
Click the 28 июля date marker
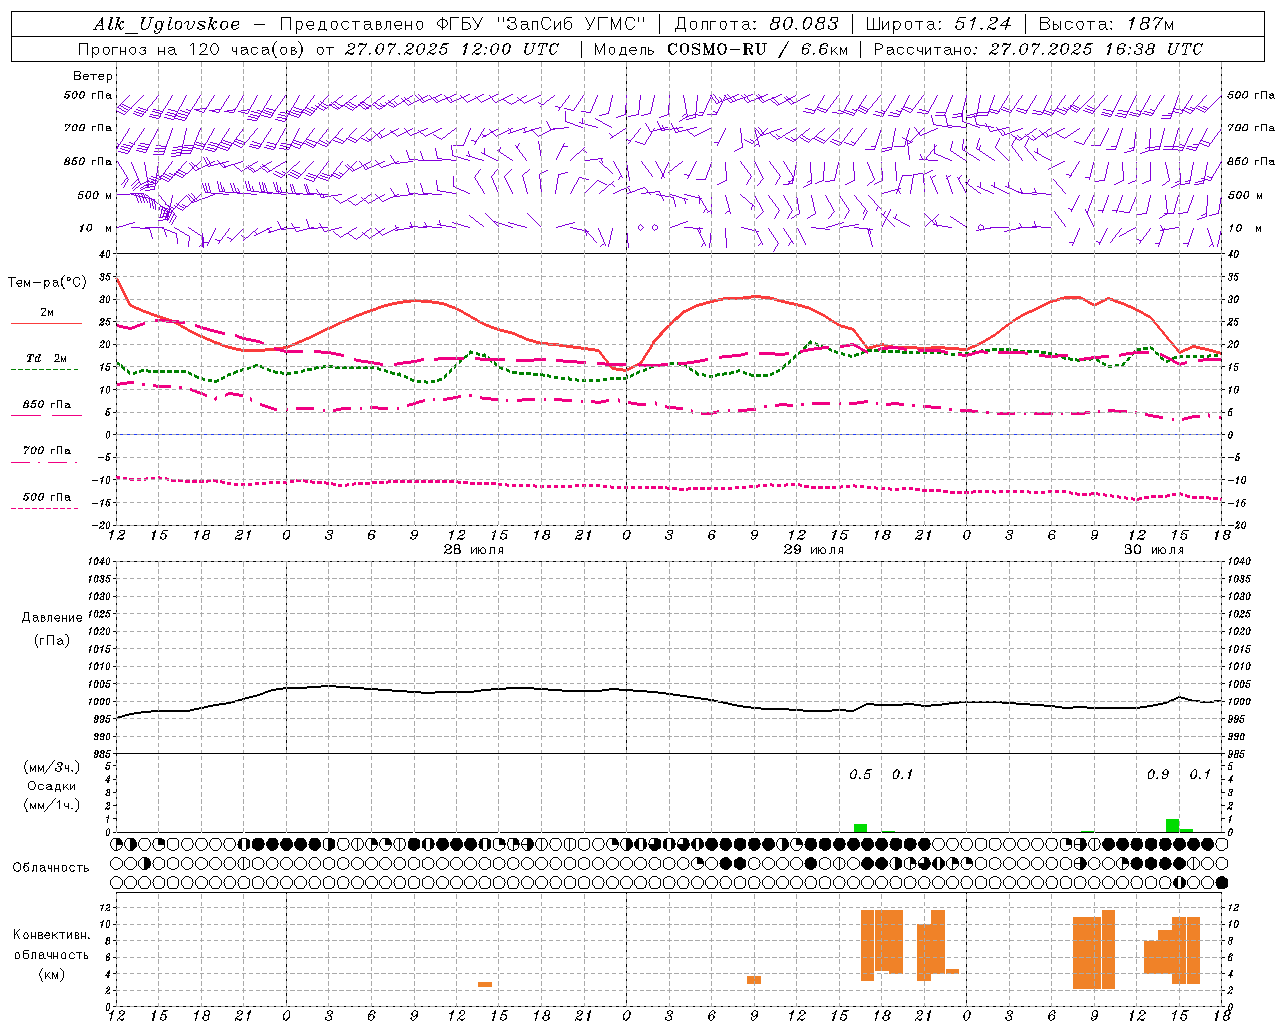(x=473, y=550)
